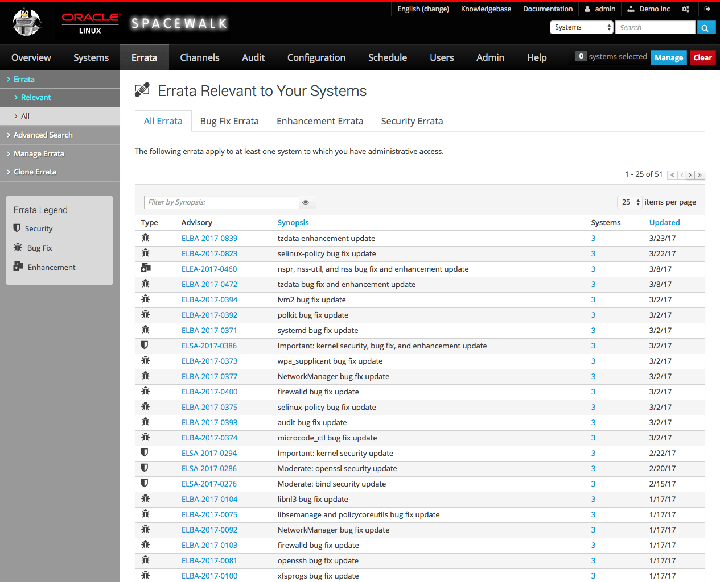The image size is (720, 582).
Task: Go to previous page of errata list
Action: click(x=681, y=175)
